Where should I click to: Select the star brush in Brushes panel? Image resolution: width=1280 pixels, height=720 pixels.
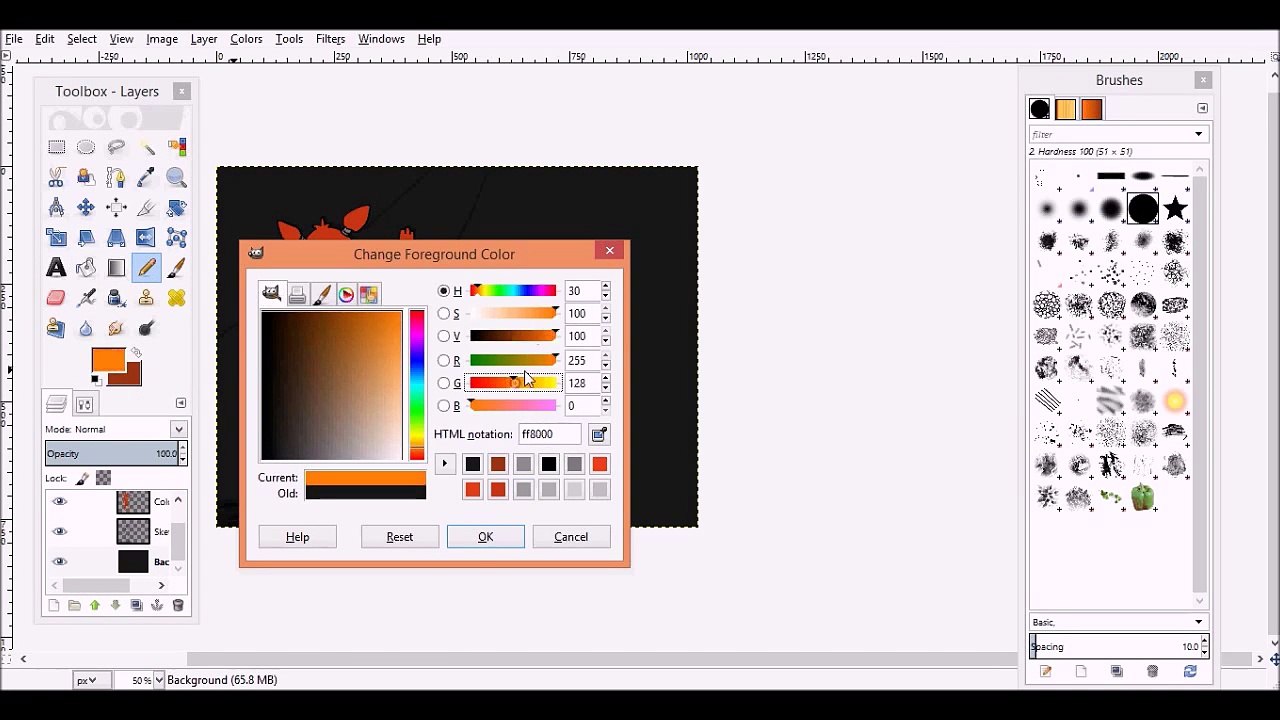[x=1175, y=209]
